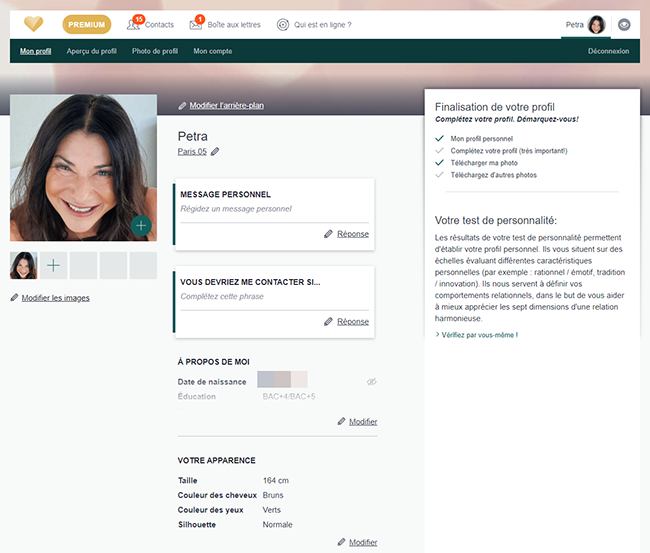Open the Petra user account menu
This screenshot has width=650, height=553.
point(586,25)
